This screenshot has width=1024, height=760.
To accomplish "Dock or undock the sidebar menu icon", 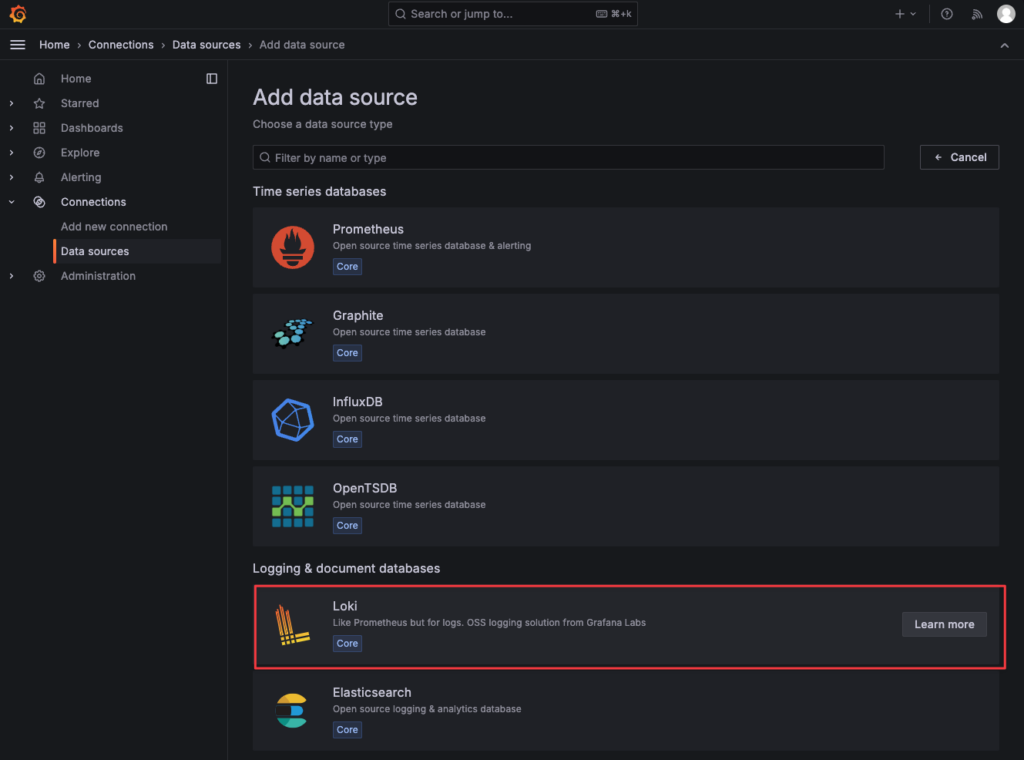I will pyautogui.click(x=212, y=78).
